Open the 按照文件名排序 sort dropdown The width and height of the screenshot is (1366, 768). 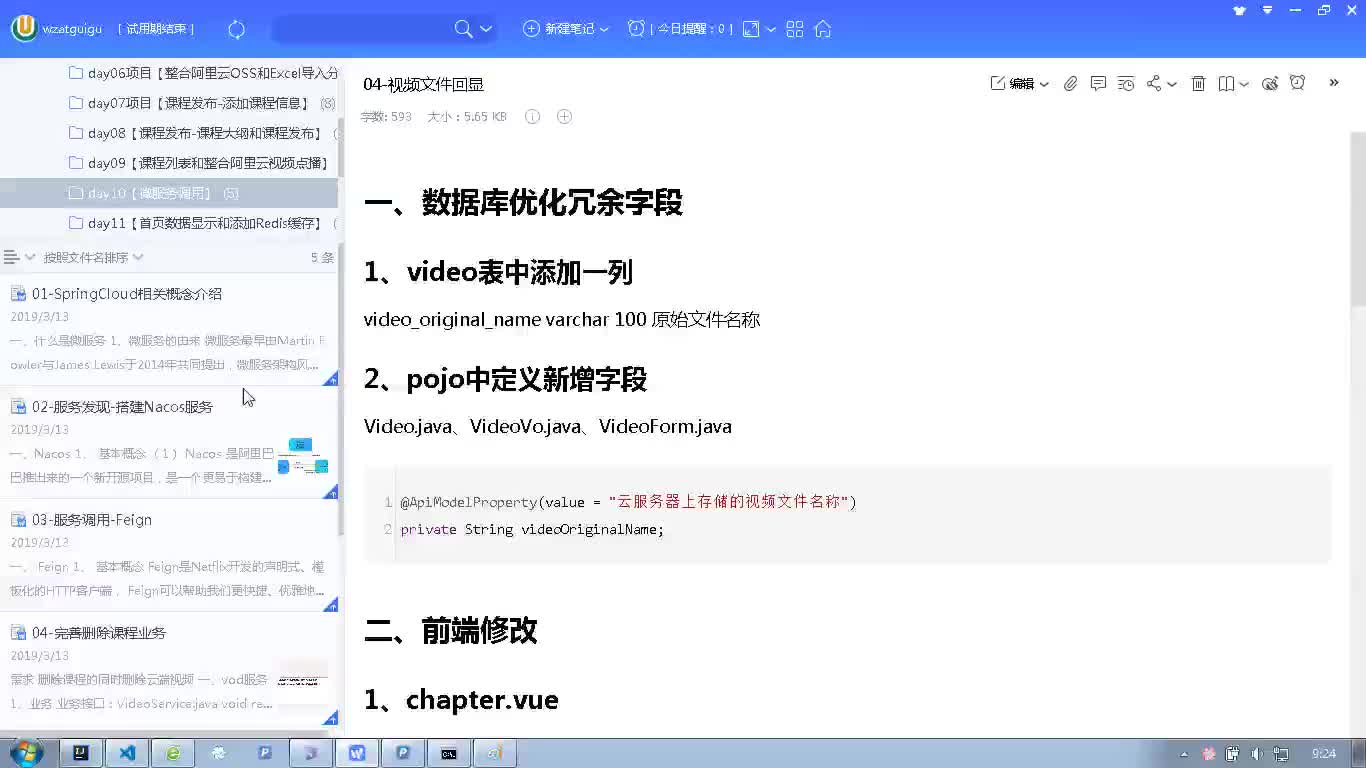pyautogui.click(x=93, y=257)
